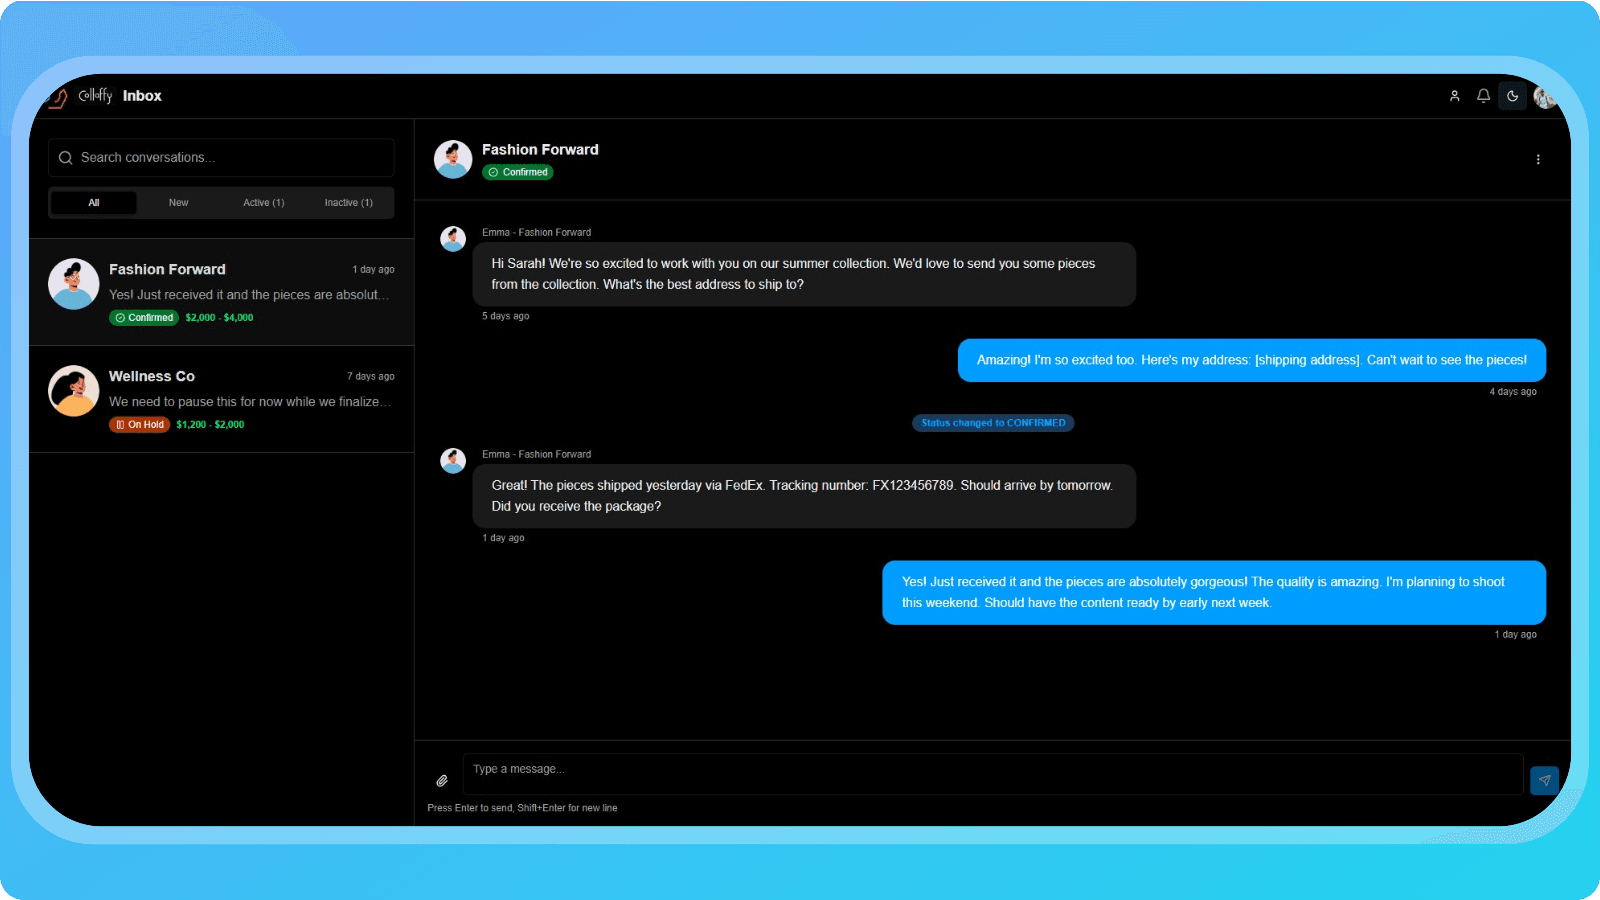Click the Confirmed status badge under Fashion Forward
This screenshot has height=900, width=1600.
[518, 172]
